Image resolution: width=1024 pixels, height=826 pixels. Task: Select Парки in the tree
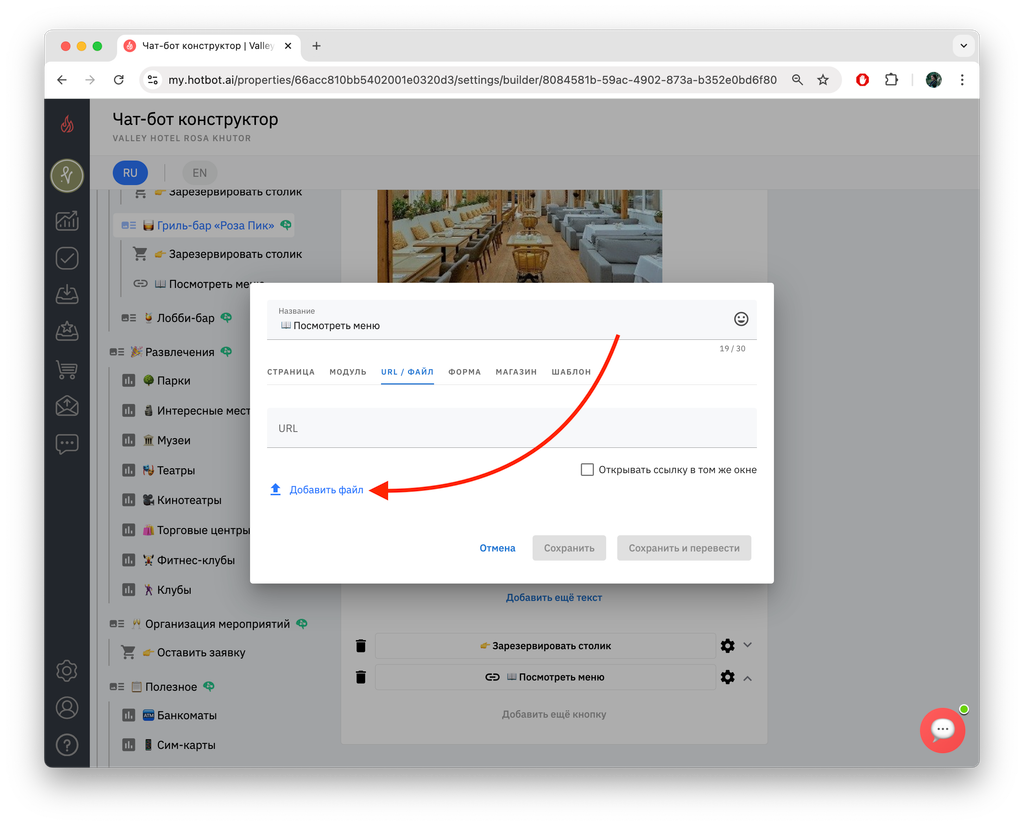click(174, 381)
